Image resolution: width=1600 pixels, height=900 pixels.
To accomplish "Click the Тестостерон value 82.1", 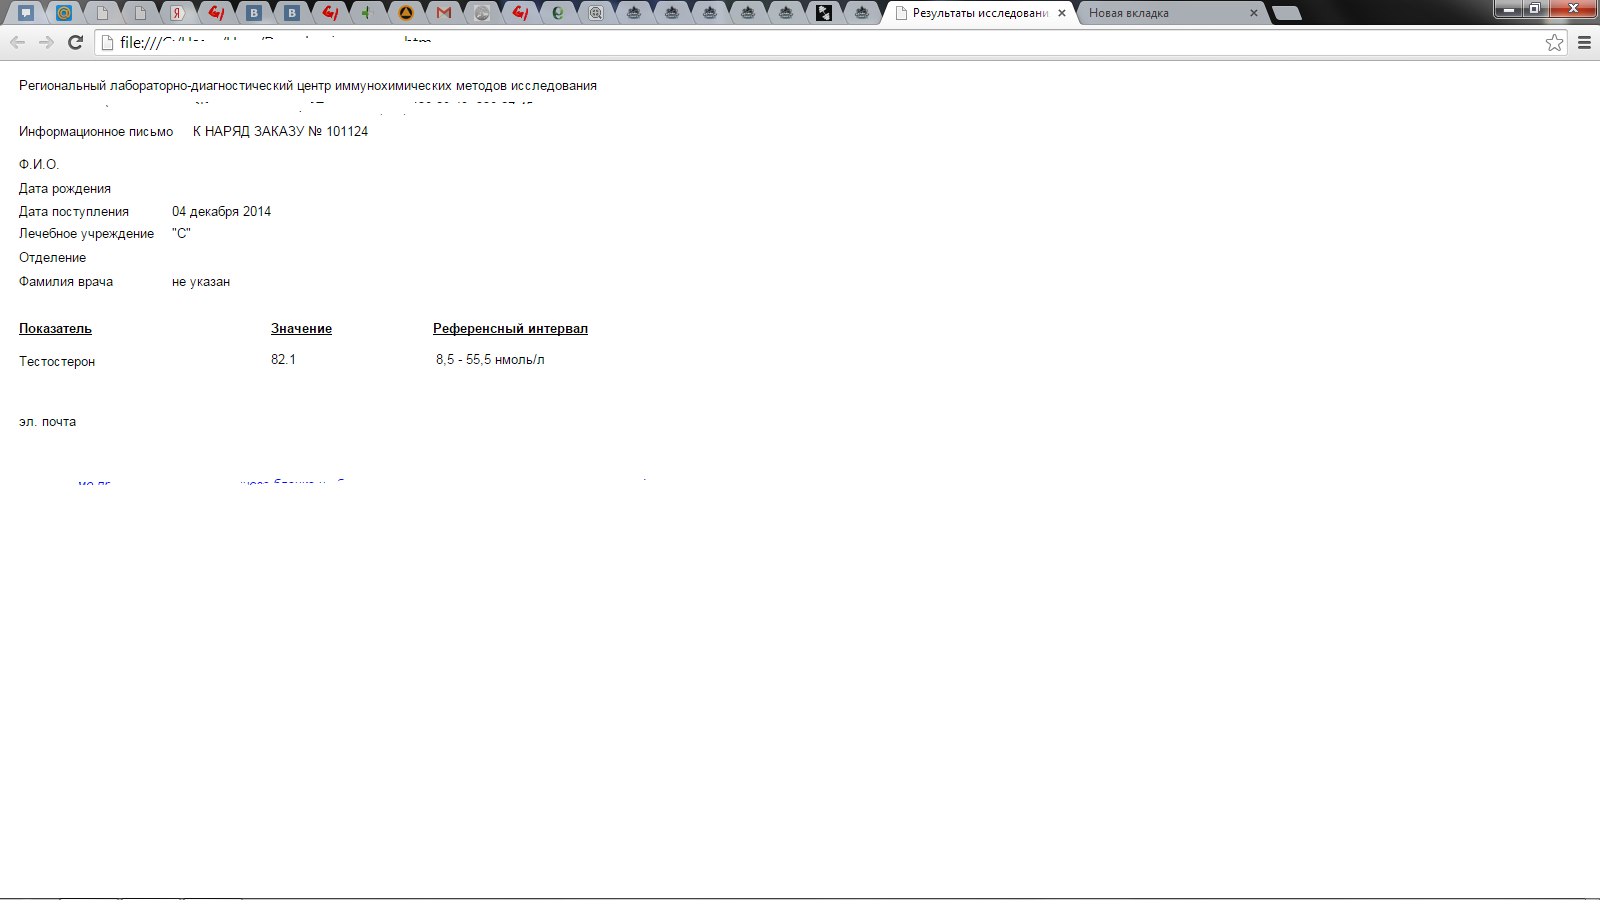I will [283, 359].
